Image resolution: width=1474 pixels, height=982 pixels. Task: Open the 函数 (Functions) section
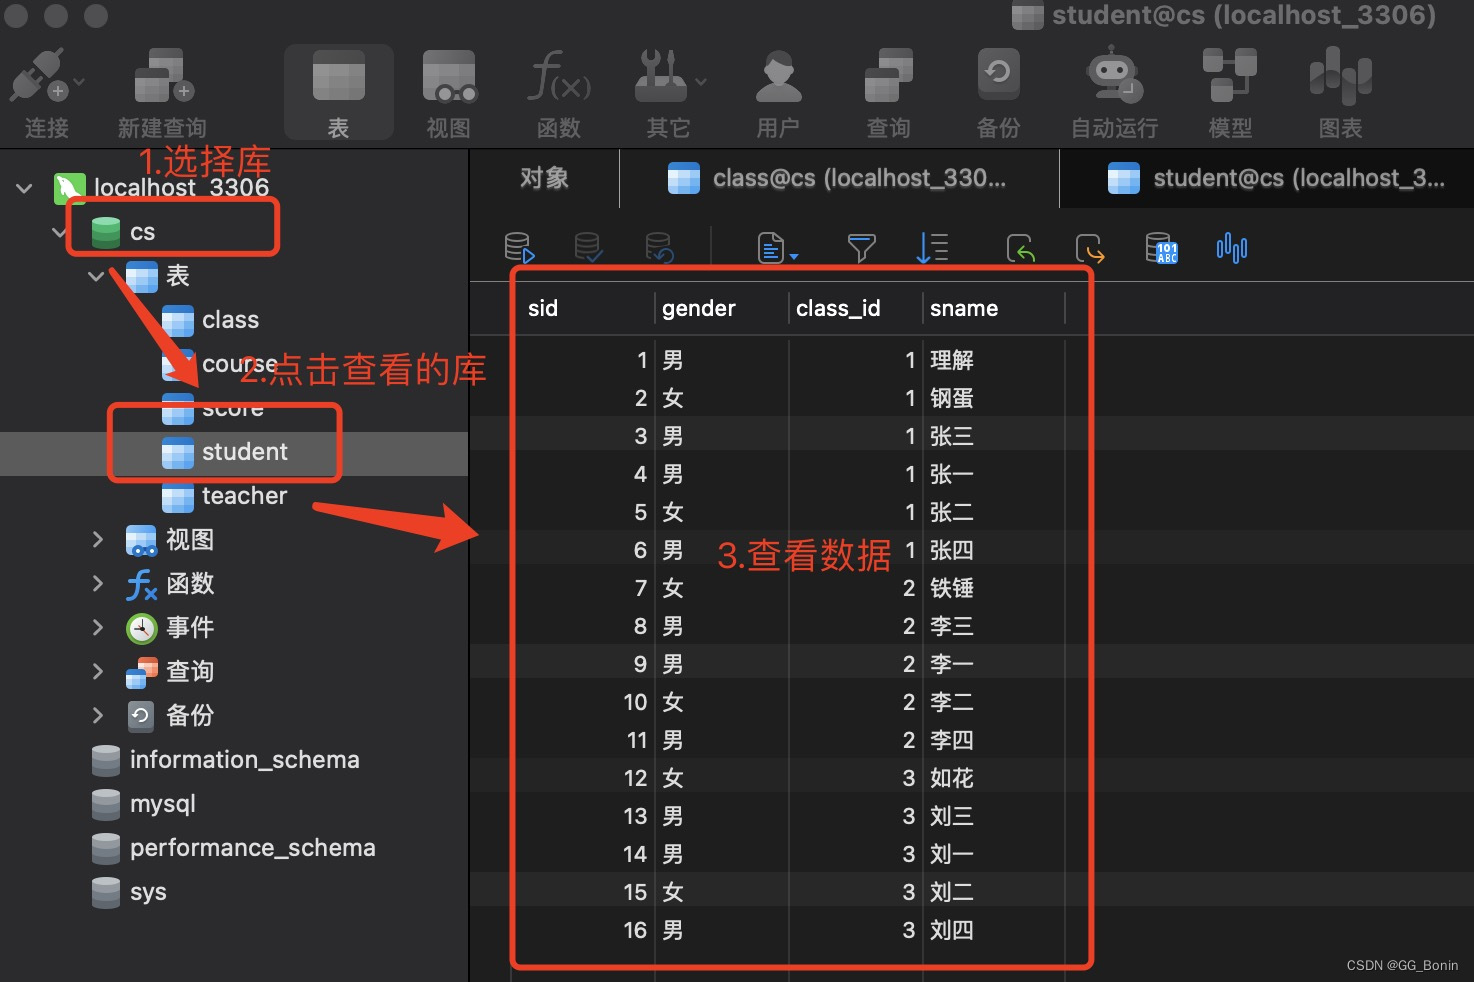tap(558, 90)
